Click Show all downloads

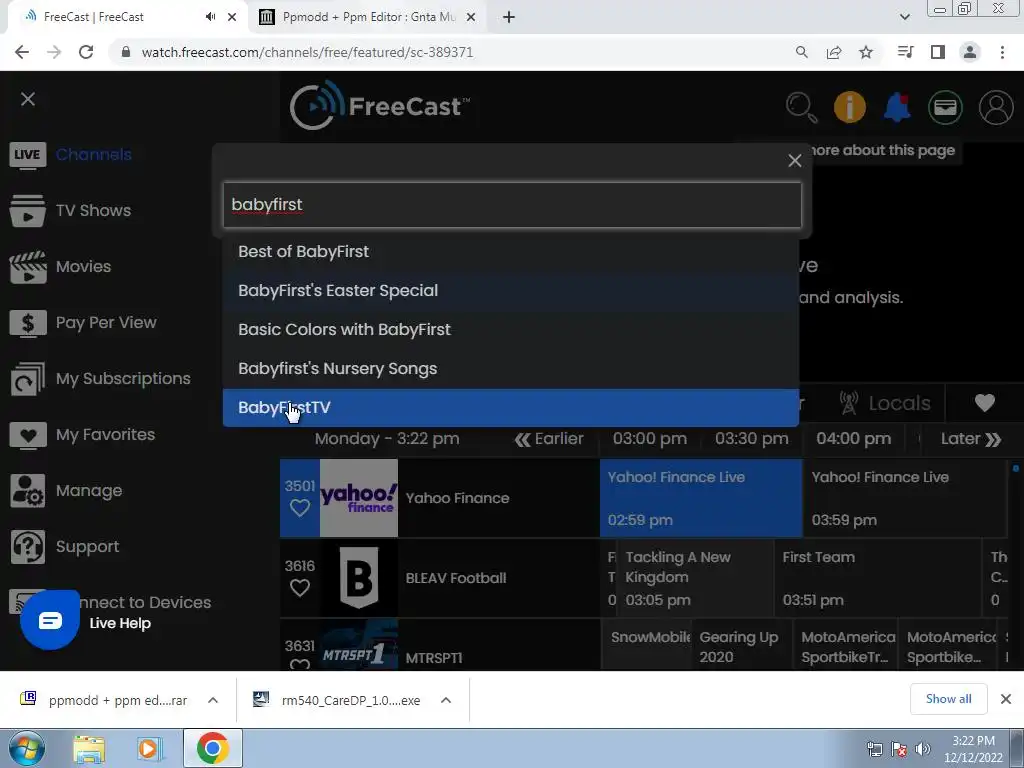948,699
